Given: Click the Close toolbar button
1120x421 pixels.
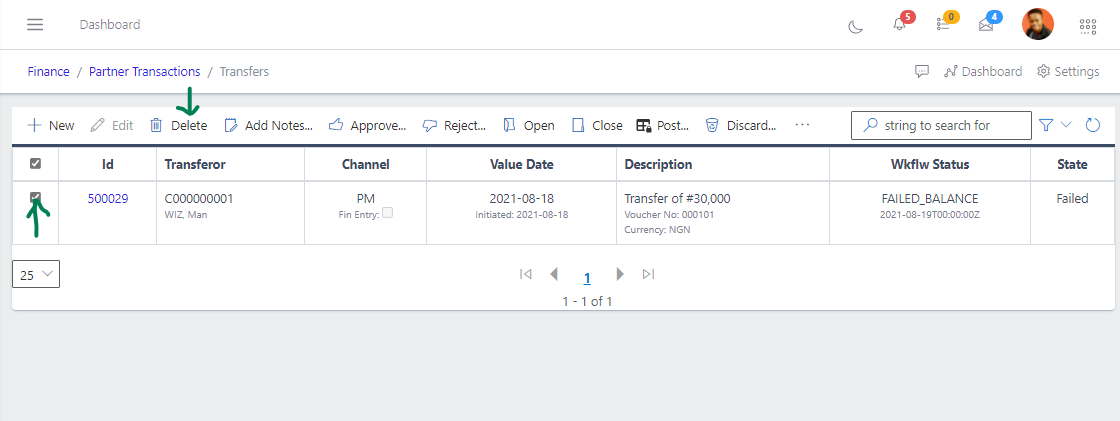Looking at the screenshot, I should 597,125.
